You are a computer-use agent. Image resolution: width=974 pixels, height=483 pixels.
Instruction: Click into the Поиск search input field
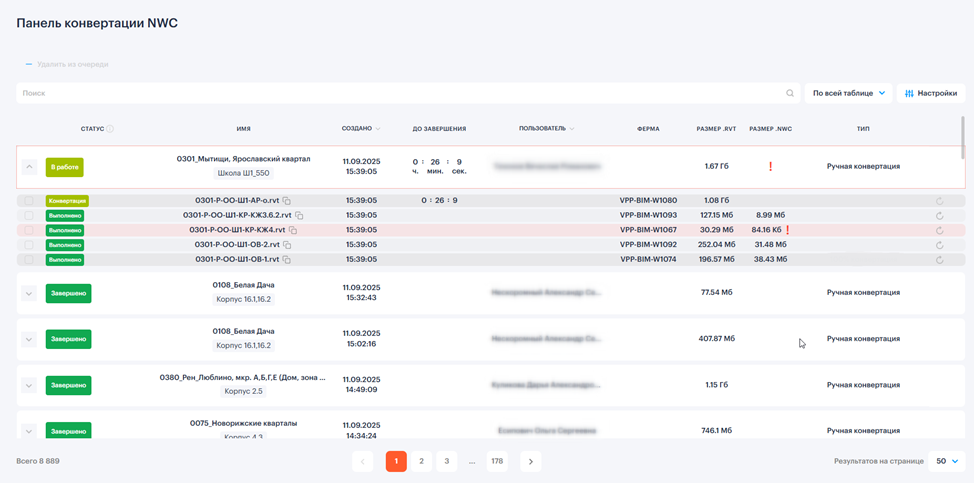point(400,93)
